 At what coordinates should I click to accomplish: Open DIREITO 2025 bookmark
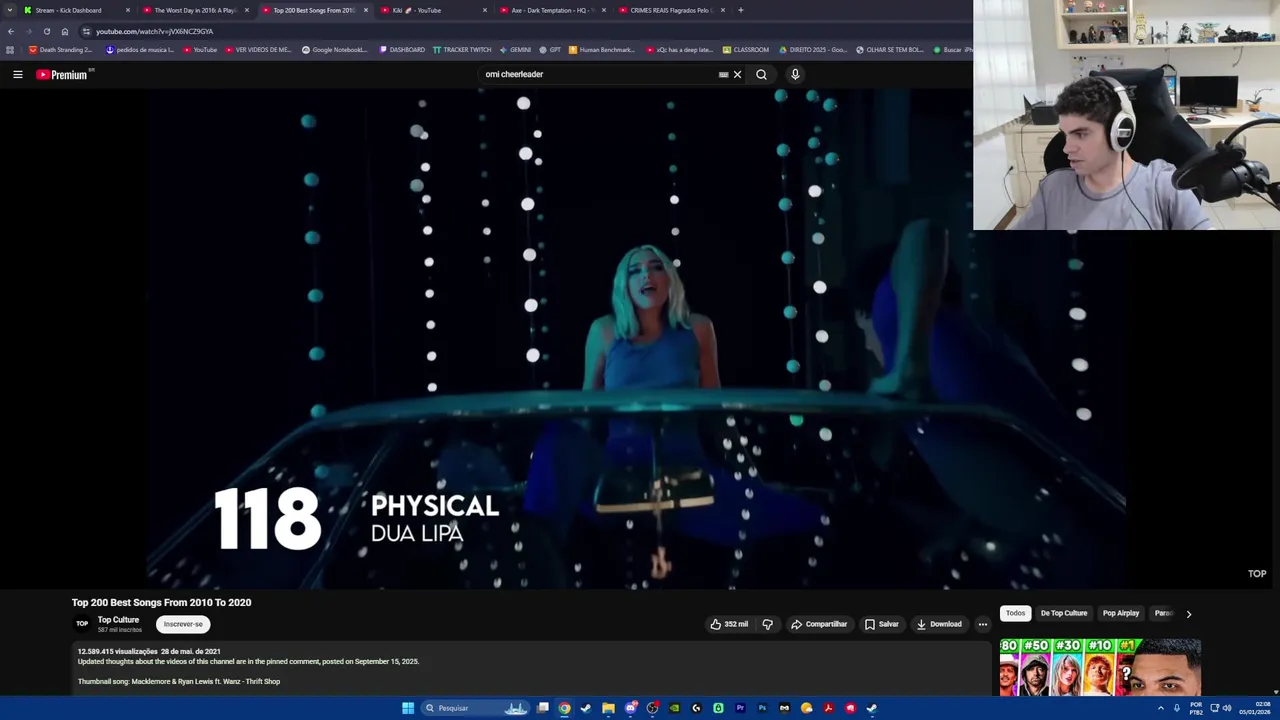pos(813,49)
